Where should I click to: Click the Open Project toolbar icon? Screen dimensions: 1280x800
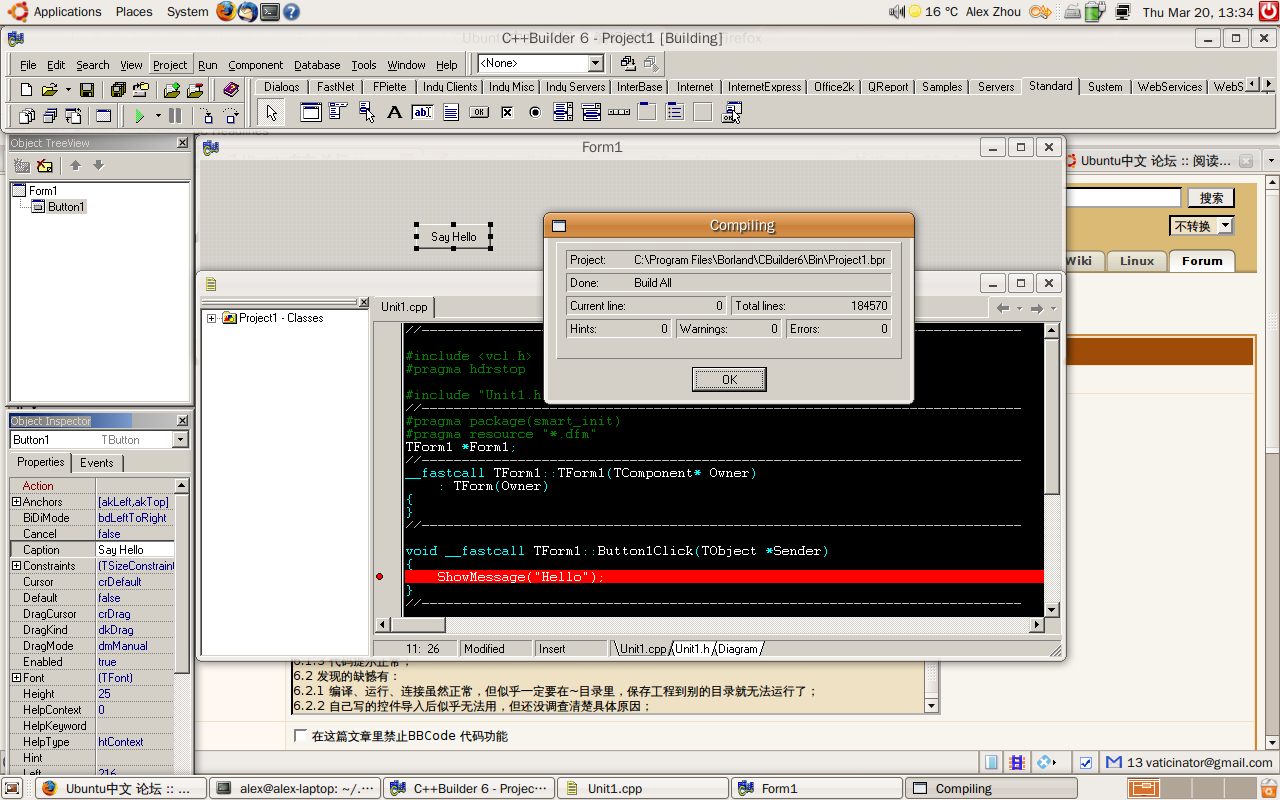tap(141, 90)
